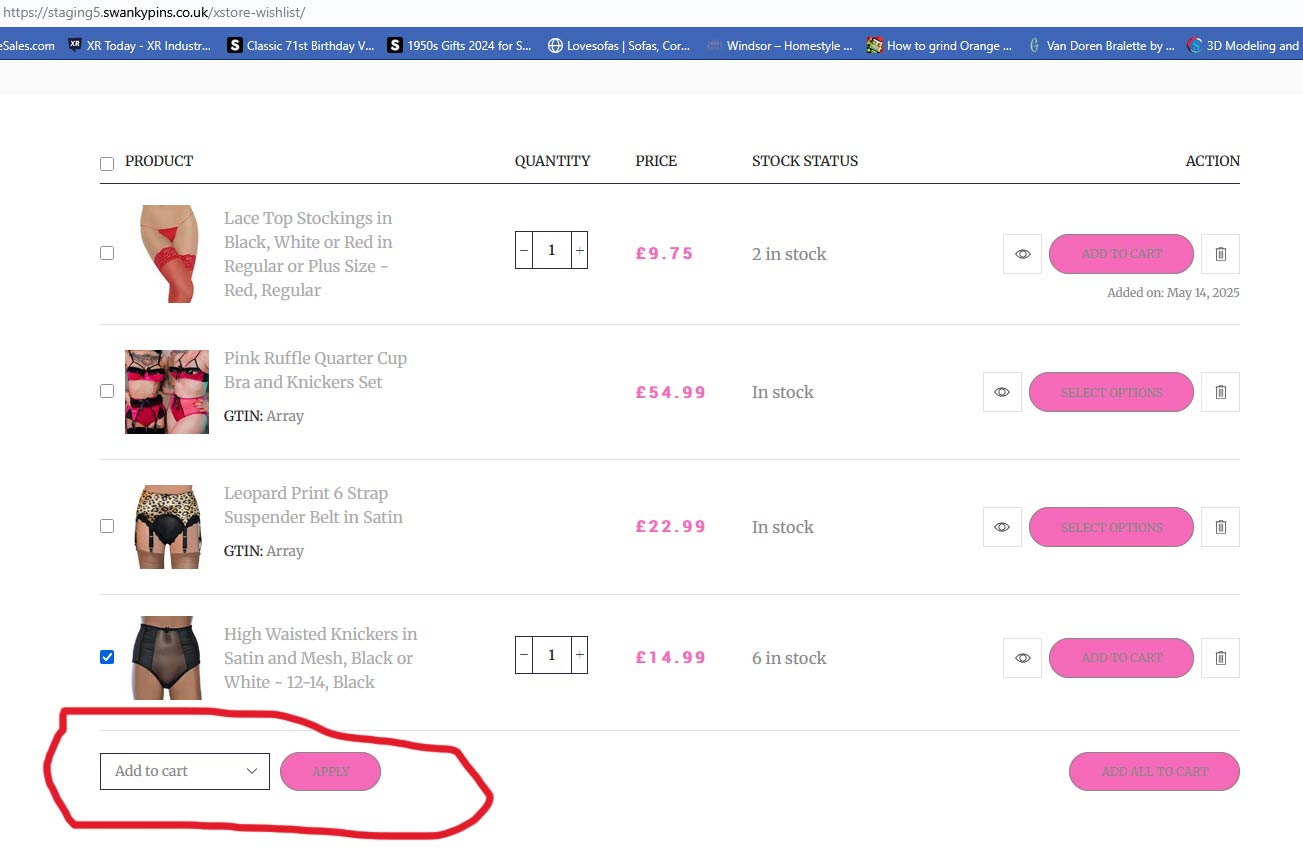Open Pink Ruffle Quarter Cup Bra product link
The width and height of the screenshot is (1303, 848).
tap(315, 370)
